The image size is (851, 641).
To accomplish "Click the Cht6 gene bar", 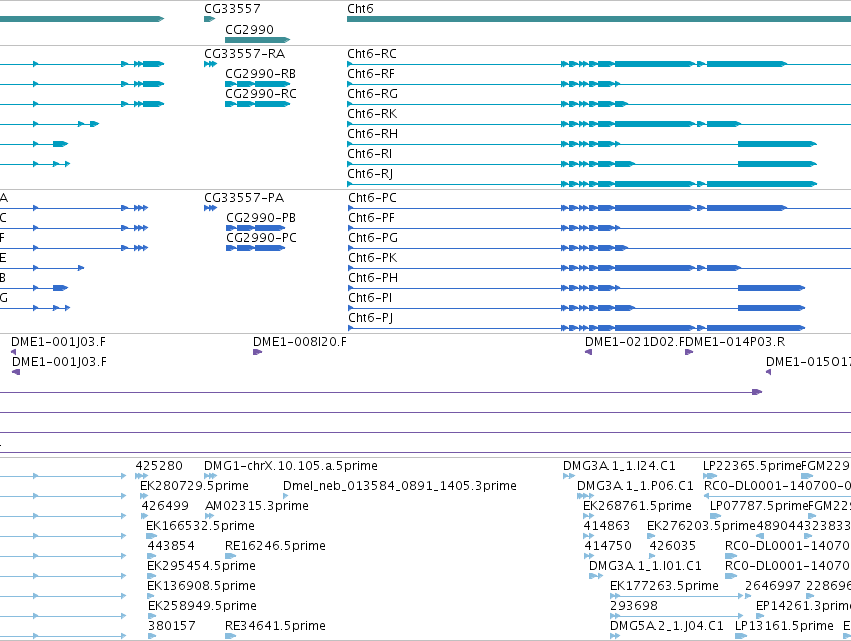I will (x=599, y=19).
